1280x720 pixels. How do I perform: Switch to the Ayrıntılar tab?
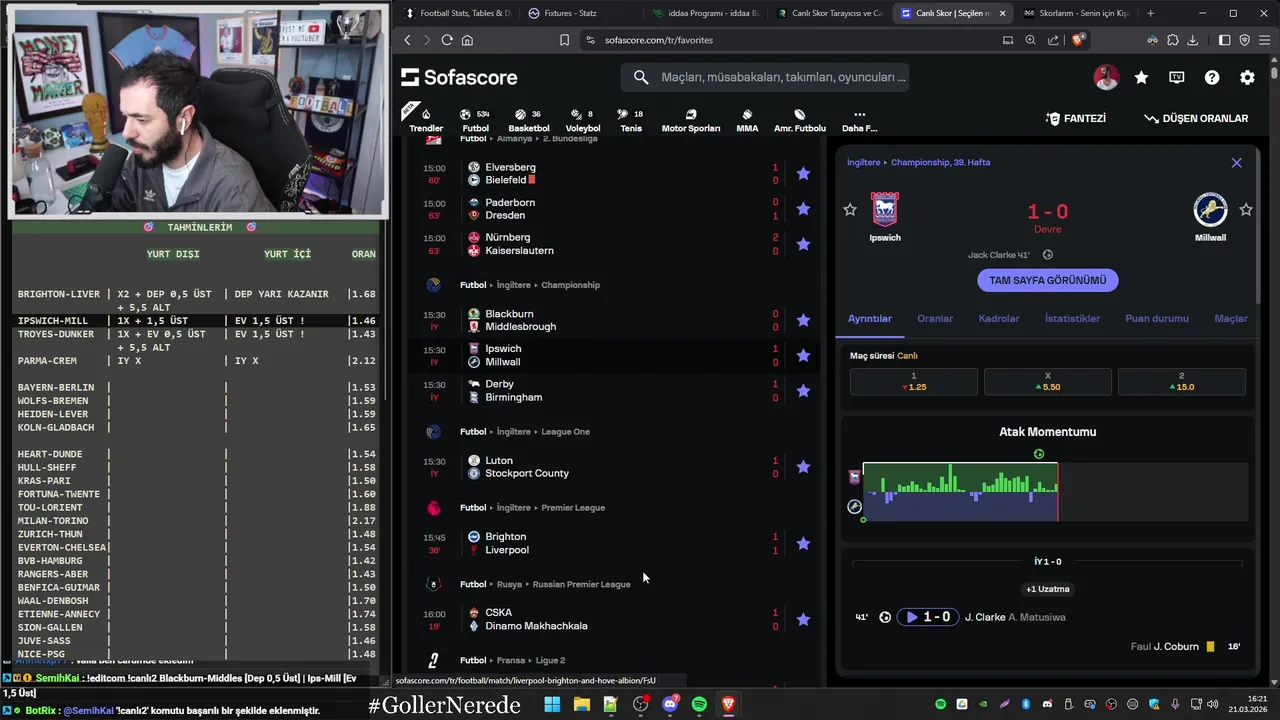869,318
